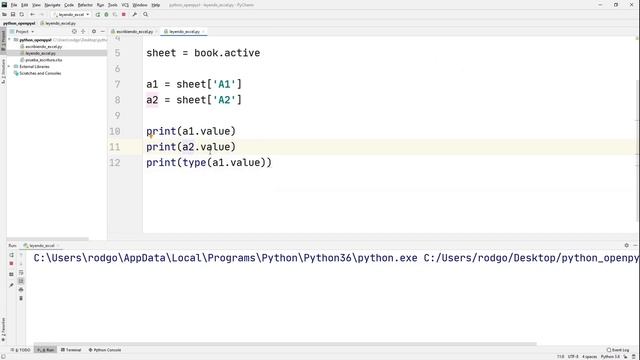Open the Edit menu
Screen dimensions: 640x360
(x=24, y=5)
